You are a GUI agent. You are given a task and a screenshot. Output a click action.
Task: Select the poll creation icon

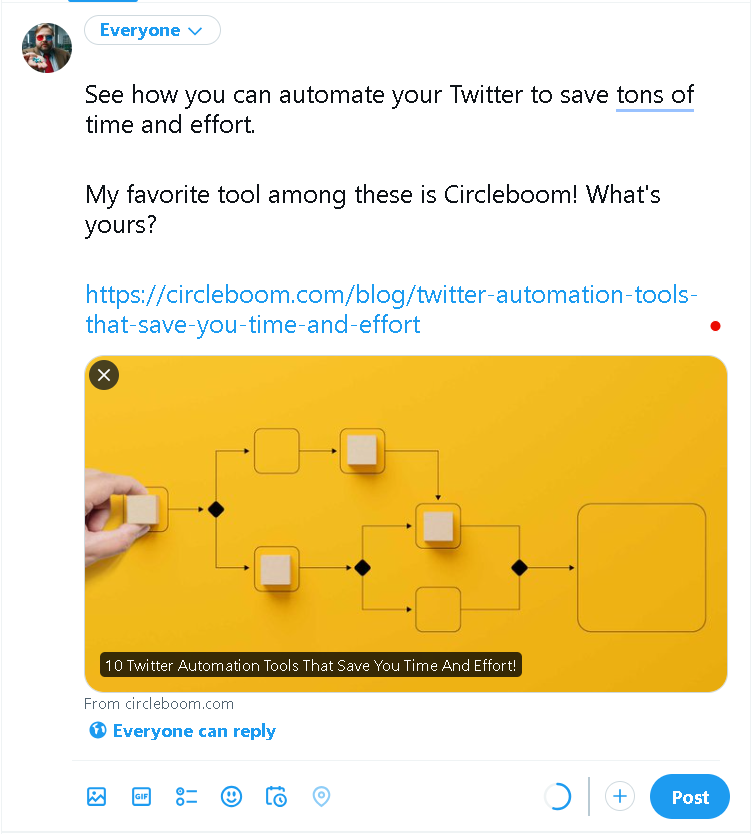click(186, 796)
